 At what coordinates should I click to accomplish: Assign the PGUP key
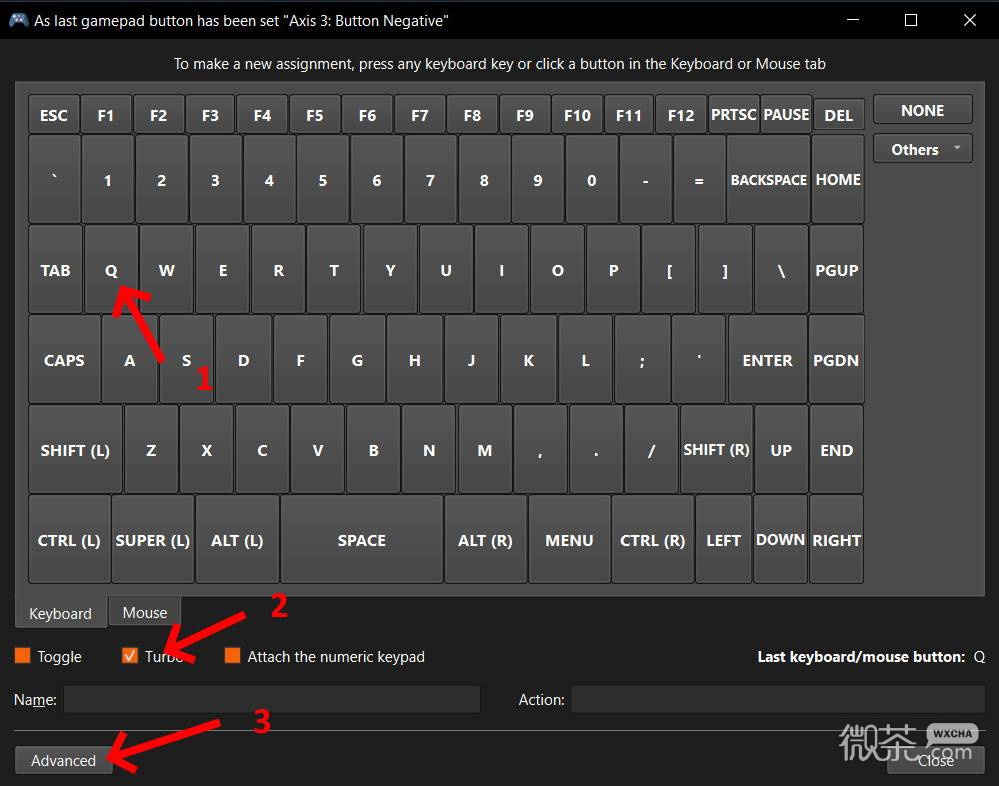(837, 269)
